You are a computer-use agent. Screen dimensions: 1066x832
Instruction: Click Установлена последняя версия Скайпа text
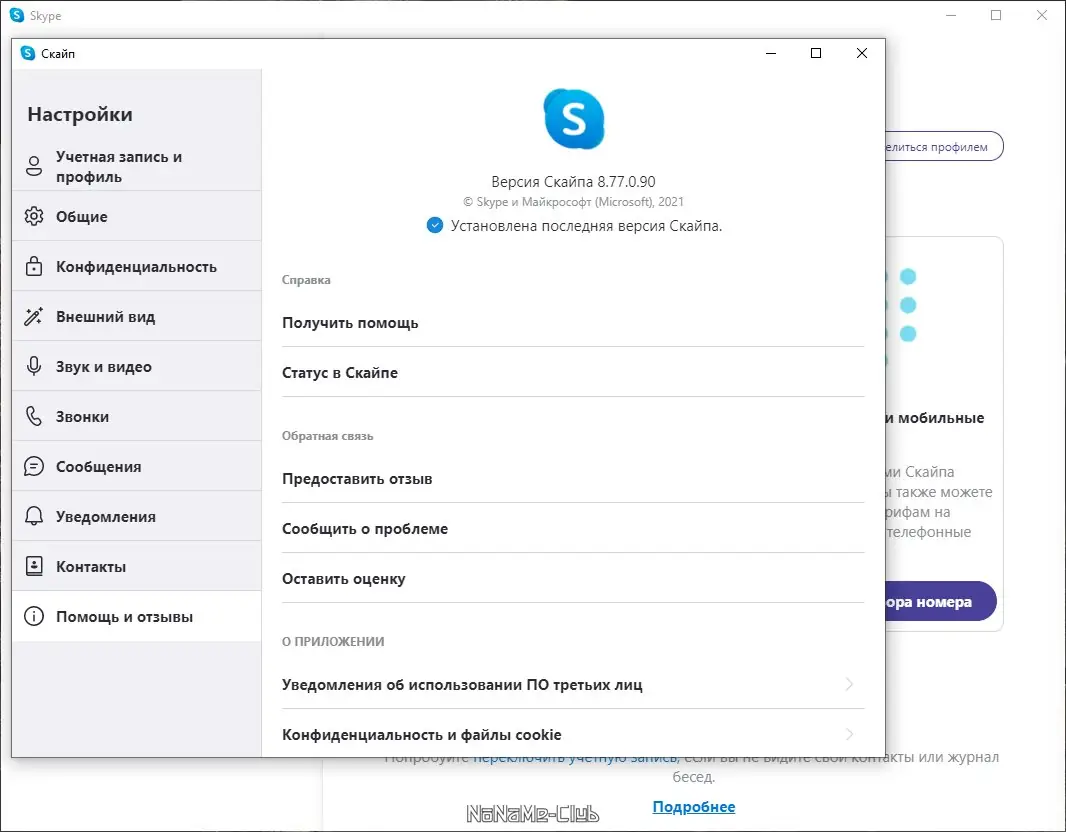586,226
